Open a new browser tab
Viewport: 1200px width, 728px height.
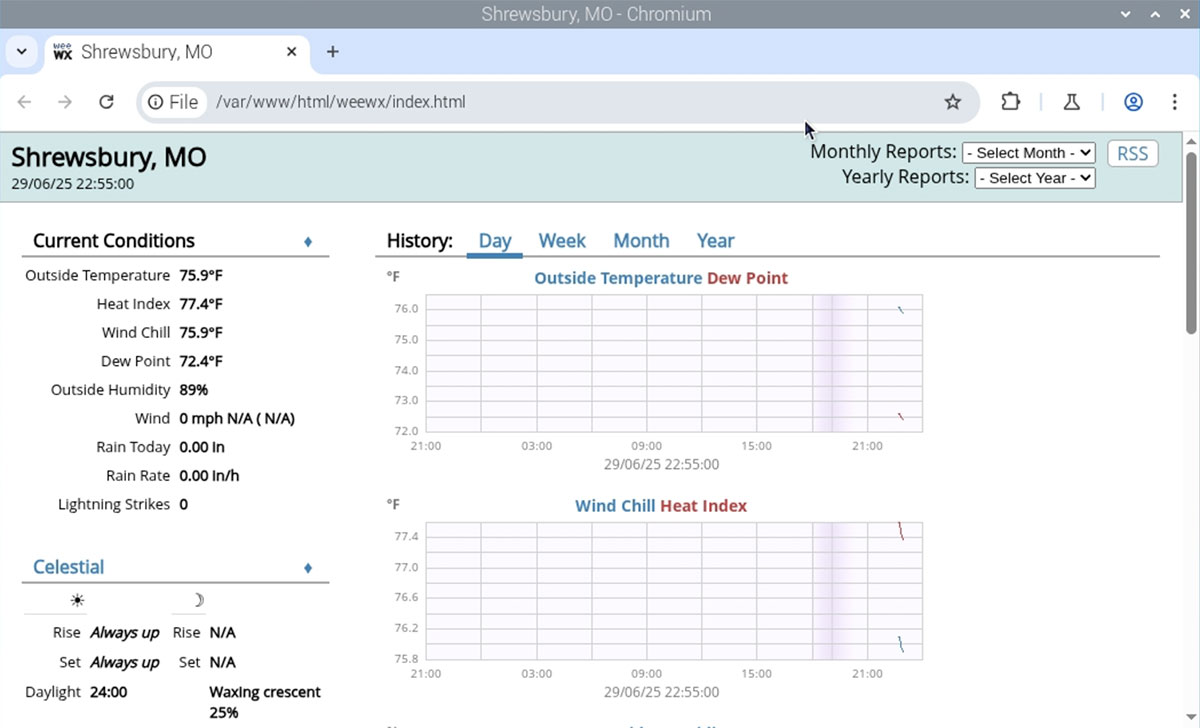tap(333, 52)
